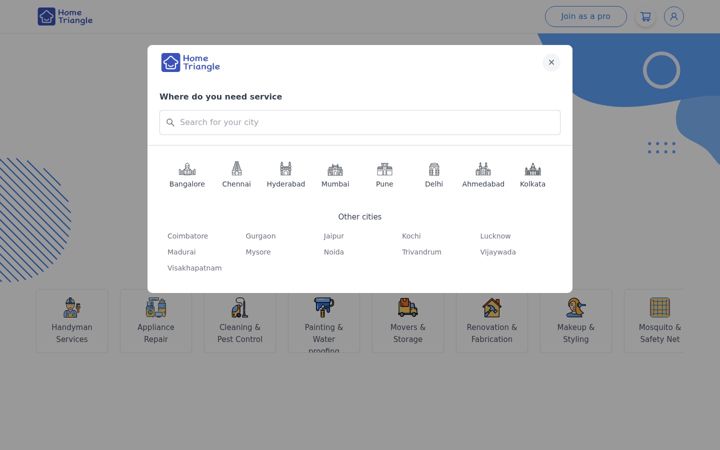Close the city selection dialog
Screen dimensions: 720x450
[x=551, y=62]
